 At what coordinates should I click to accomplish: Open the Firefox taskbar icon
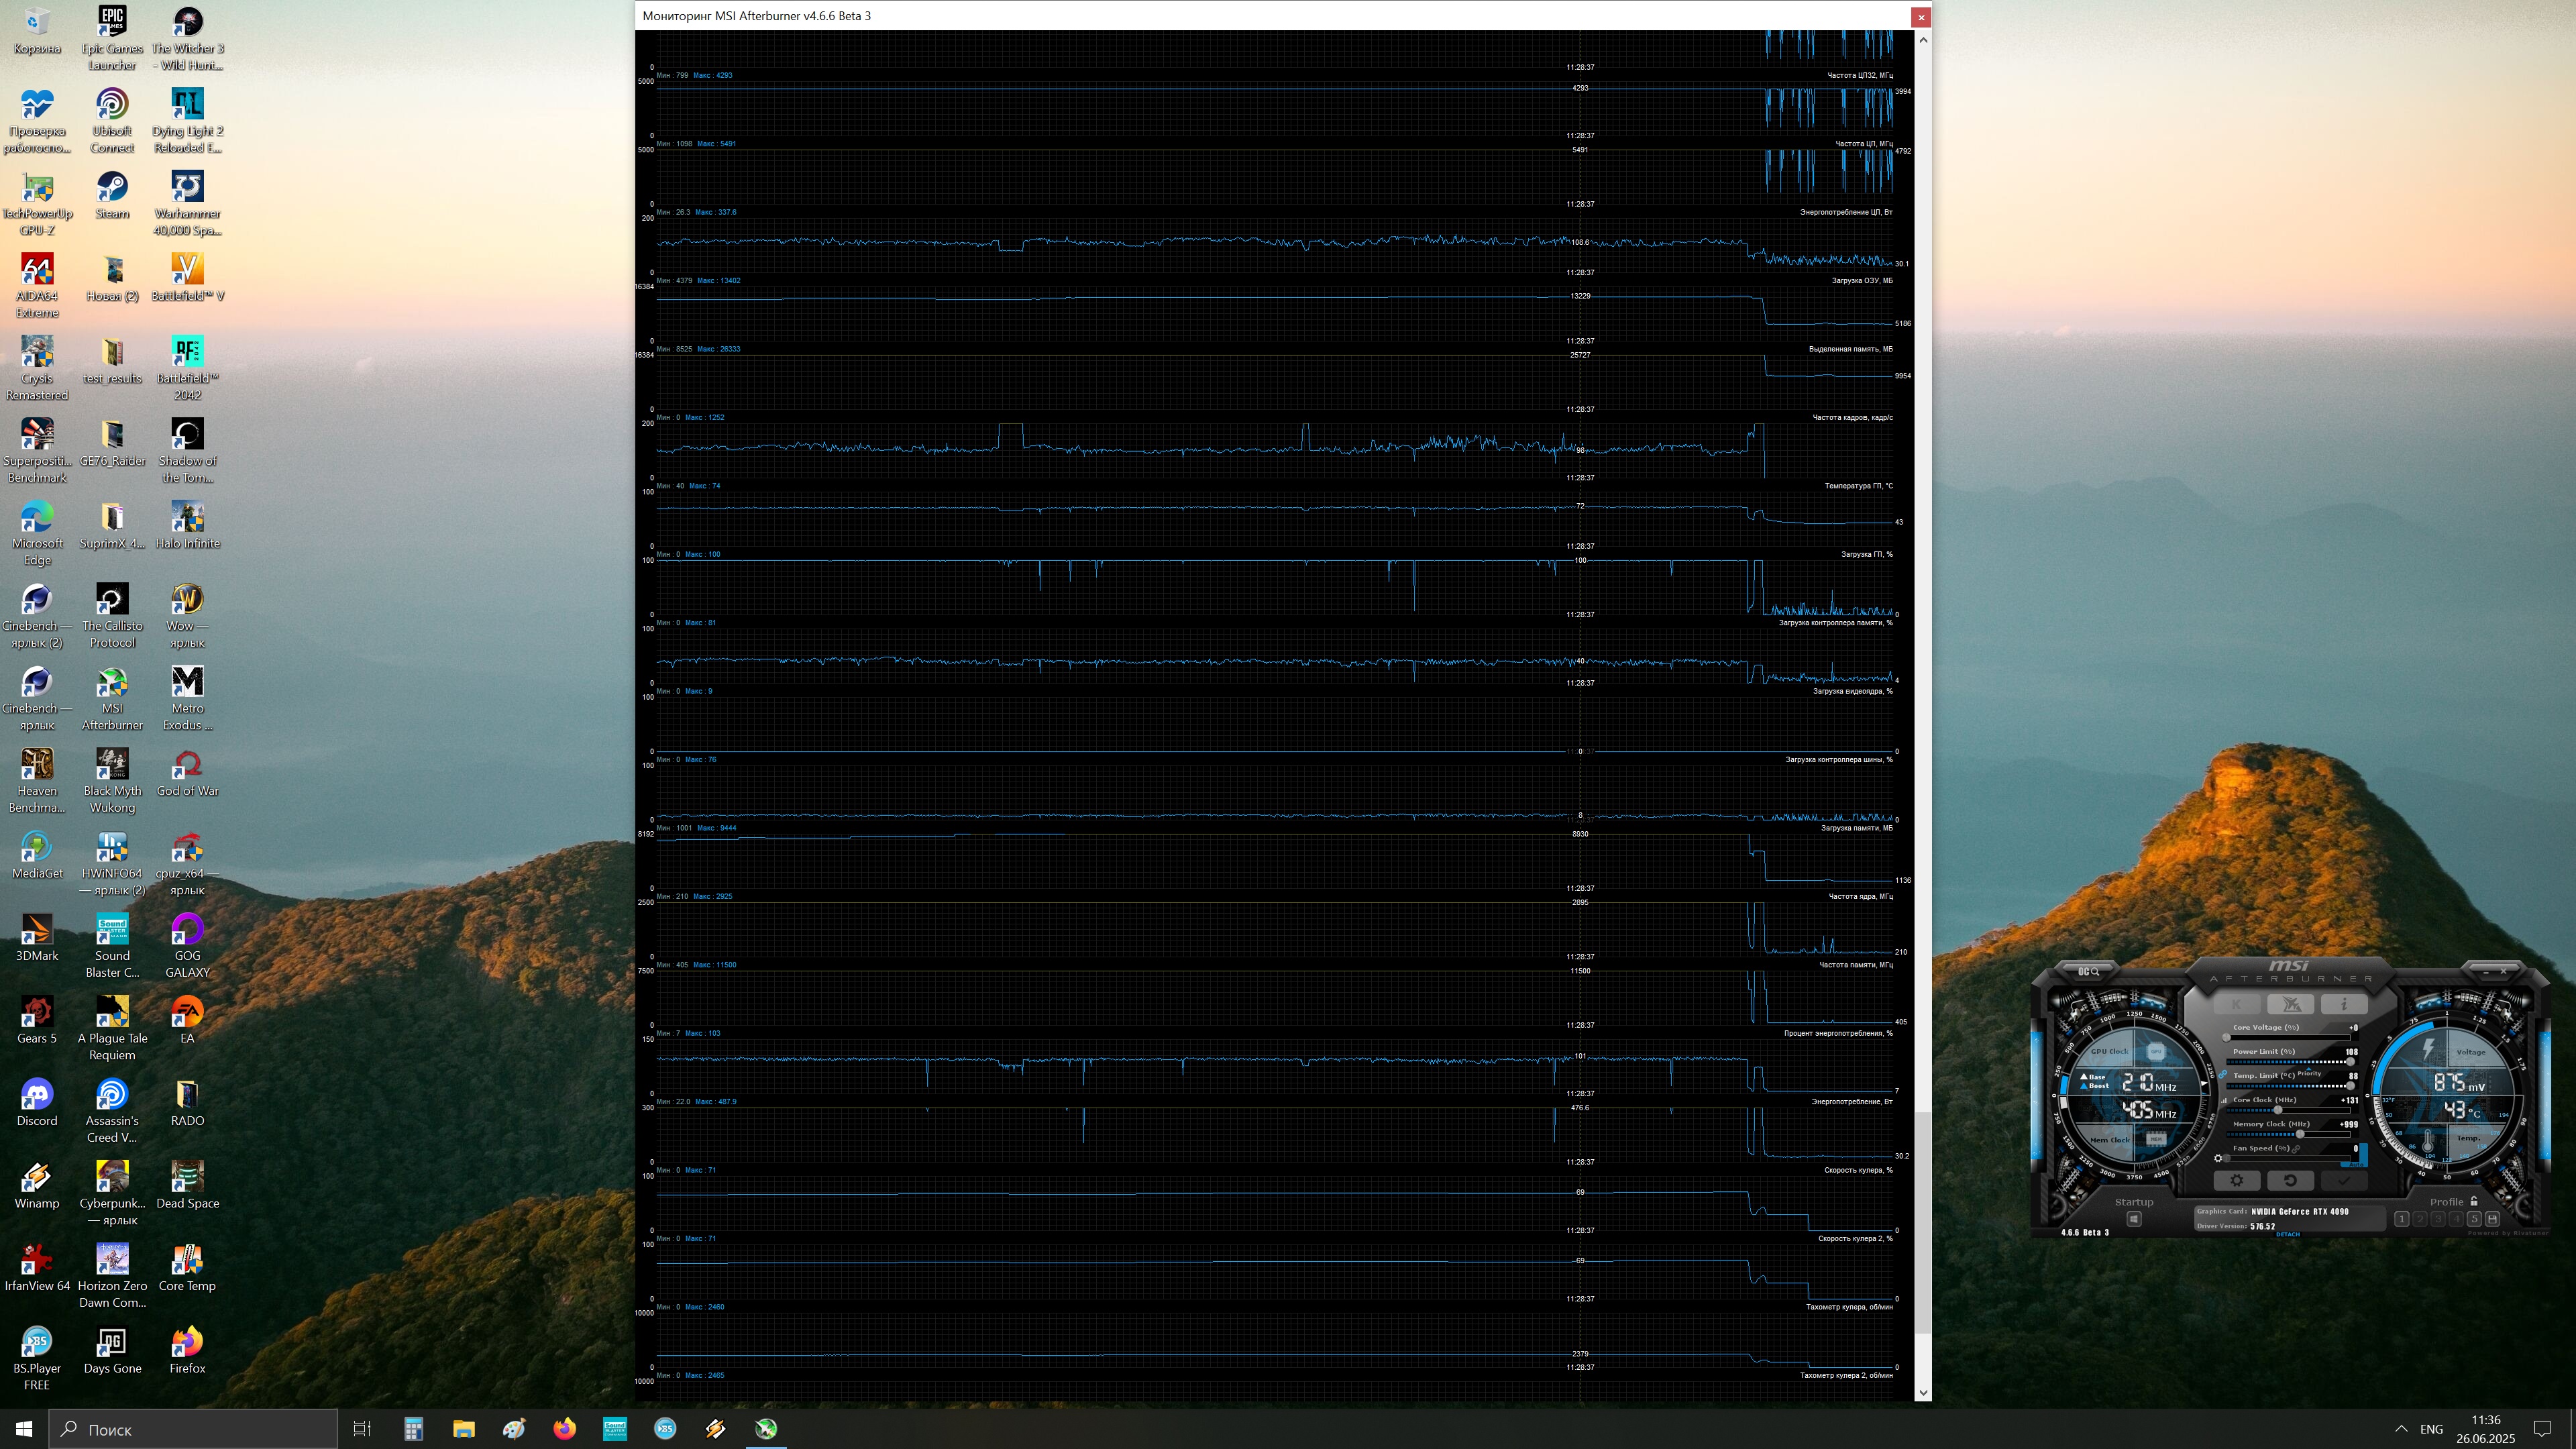564,1428
